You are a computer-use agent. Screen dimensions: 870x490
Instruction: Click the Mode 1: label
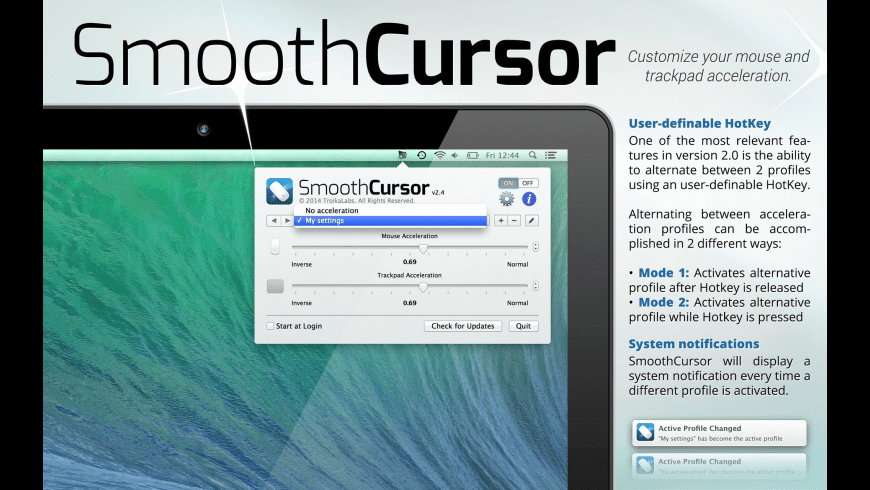[x=664, y=273]
